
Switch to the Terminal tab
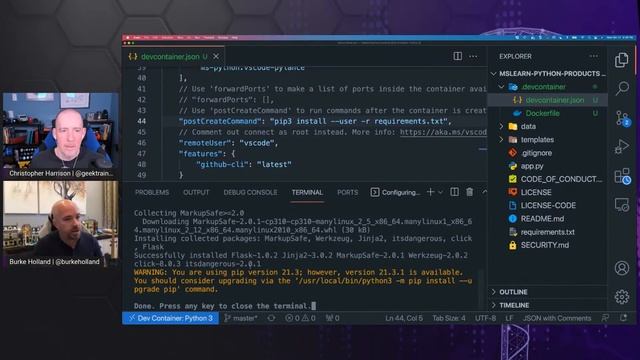pos(307,192)
